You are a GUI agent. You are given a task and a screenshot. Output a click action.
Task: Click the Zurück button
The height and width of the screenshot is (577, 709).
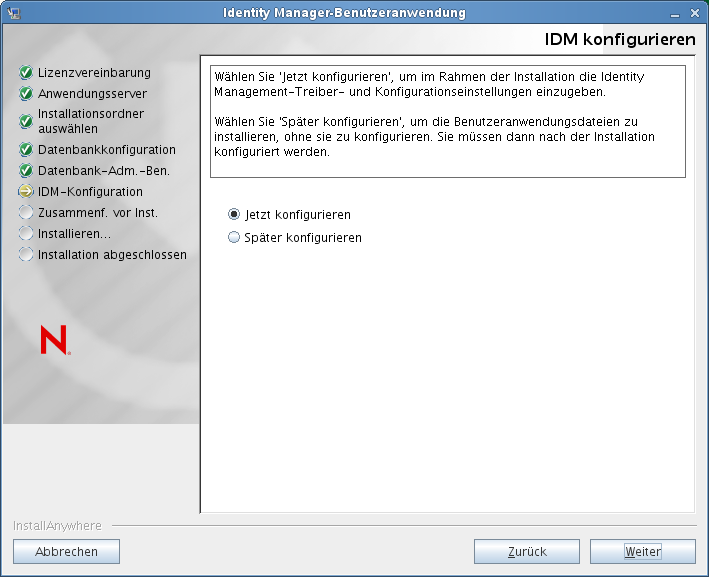(527, 551)
